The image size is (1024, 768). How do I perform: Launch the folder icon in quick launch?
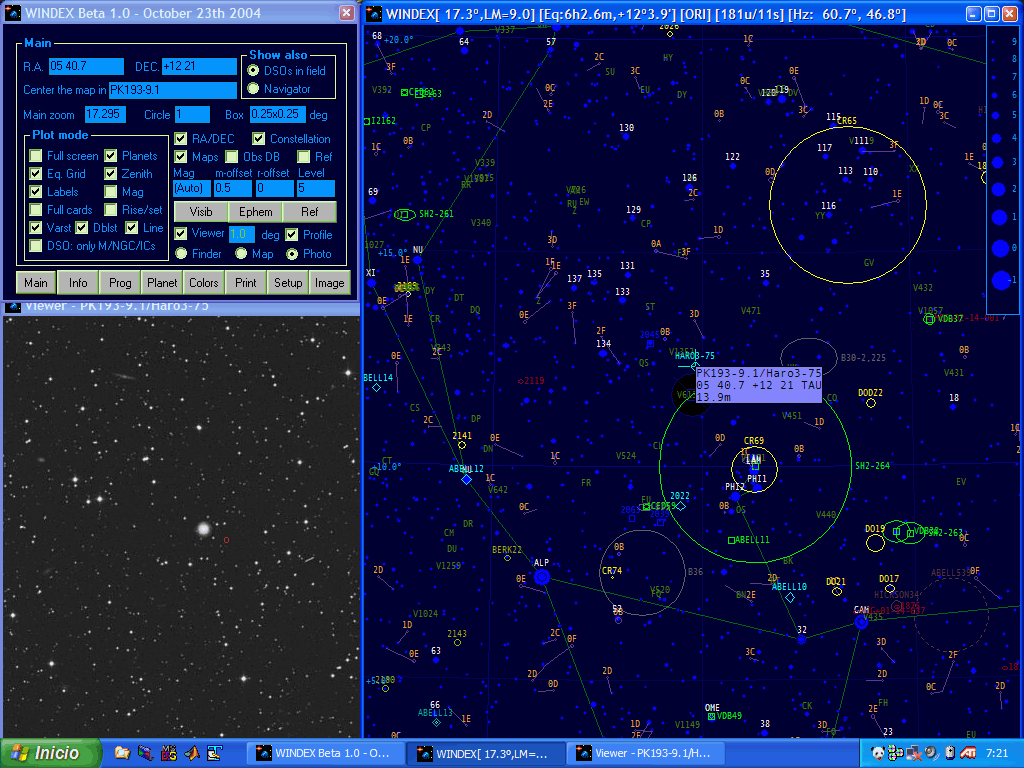[122, 753]
